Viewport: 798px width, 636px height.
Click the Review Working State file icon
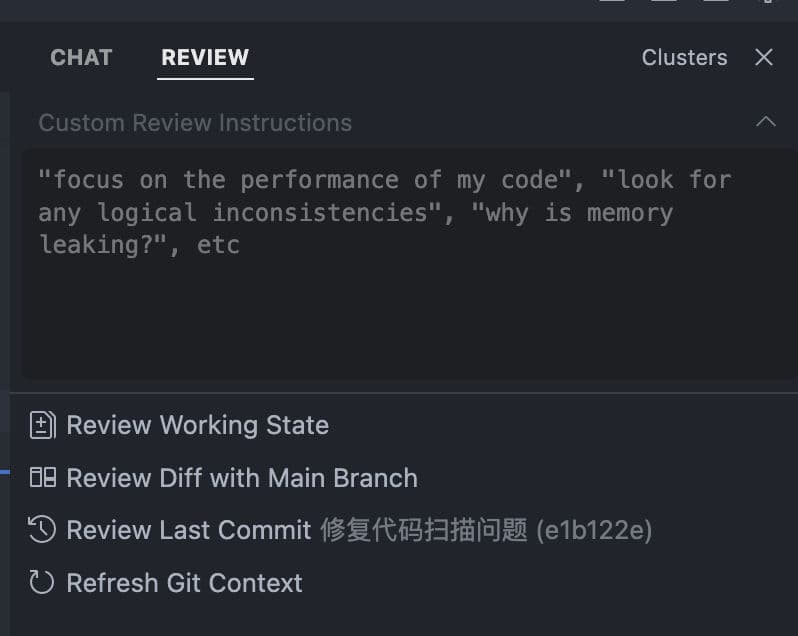[x=42, y=425]
